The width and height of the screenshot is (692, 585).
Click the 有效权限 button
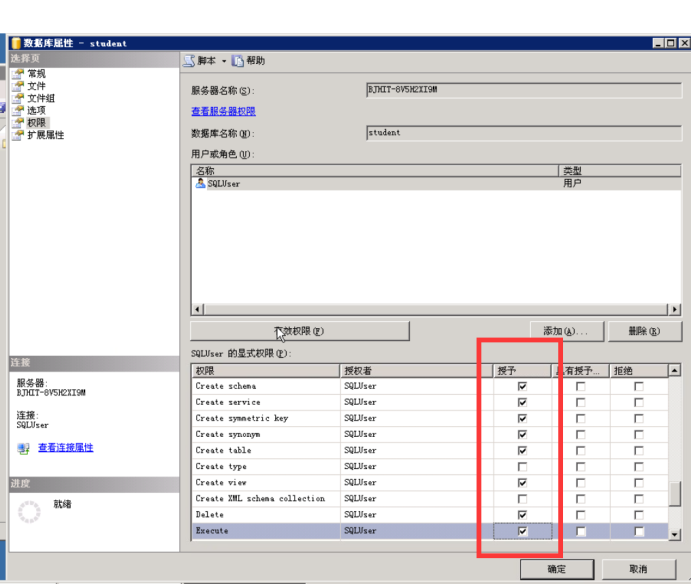pyautogui.click(x=300, y=331)
